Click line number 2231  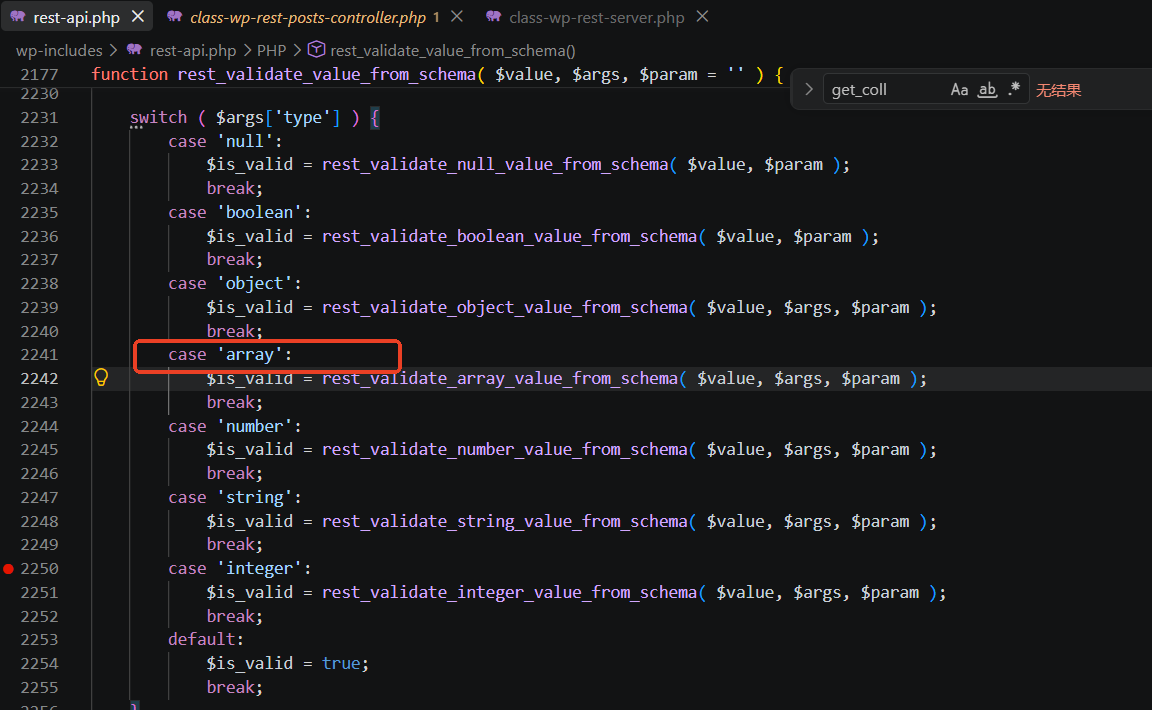tap(39, 118)
